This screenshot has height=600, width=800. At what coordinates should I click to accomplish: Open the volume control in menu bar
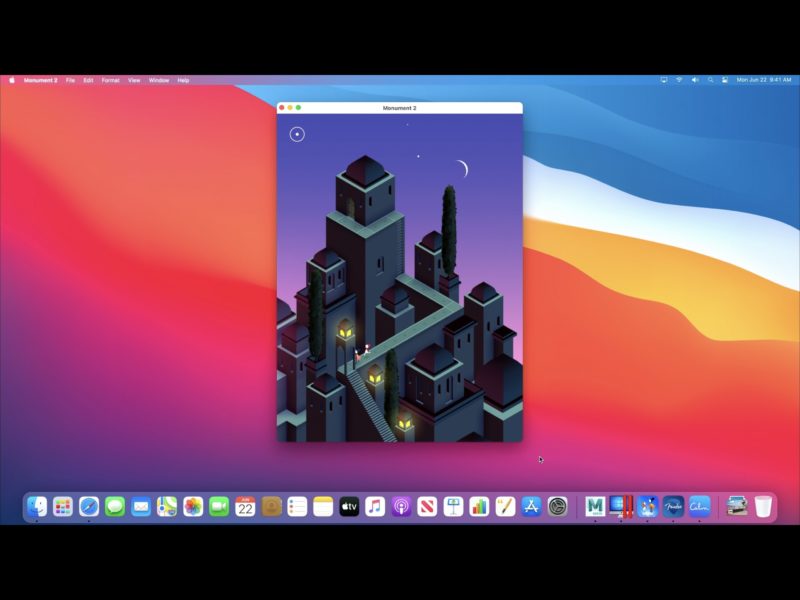[695, 80]
